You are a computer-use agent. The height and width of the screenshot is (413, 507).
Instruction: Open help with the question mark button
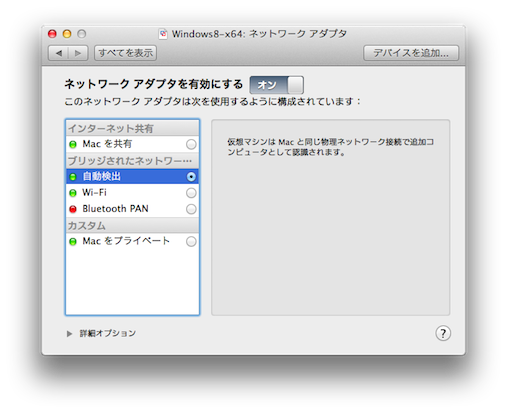point(443,333)
